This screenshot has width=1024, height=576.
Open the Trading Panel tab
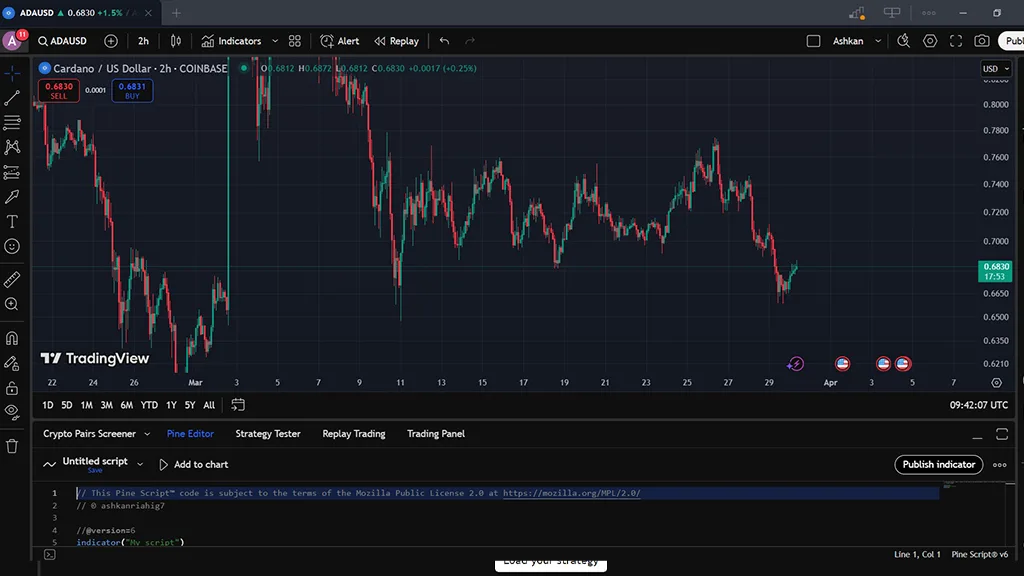435,434
